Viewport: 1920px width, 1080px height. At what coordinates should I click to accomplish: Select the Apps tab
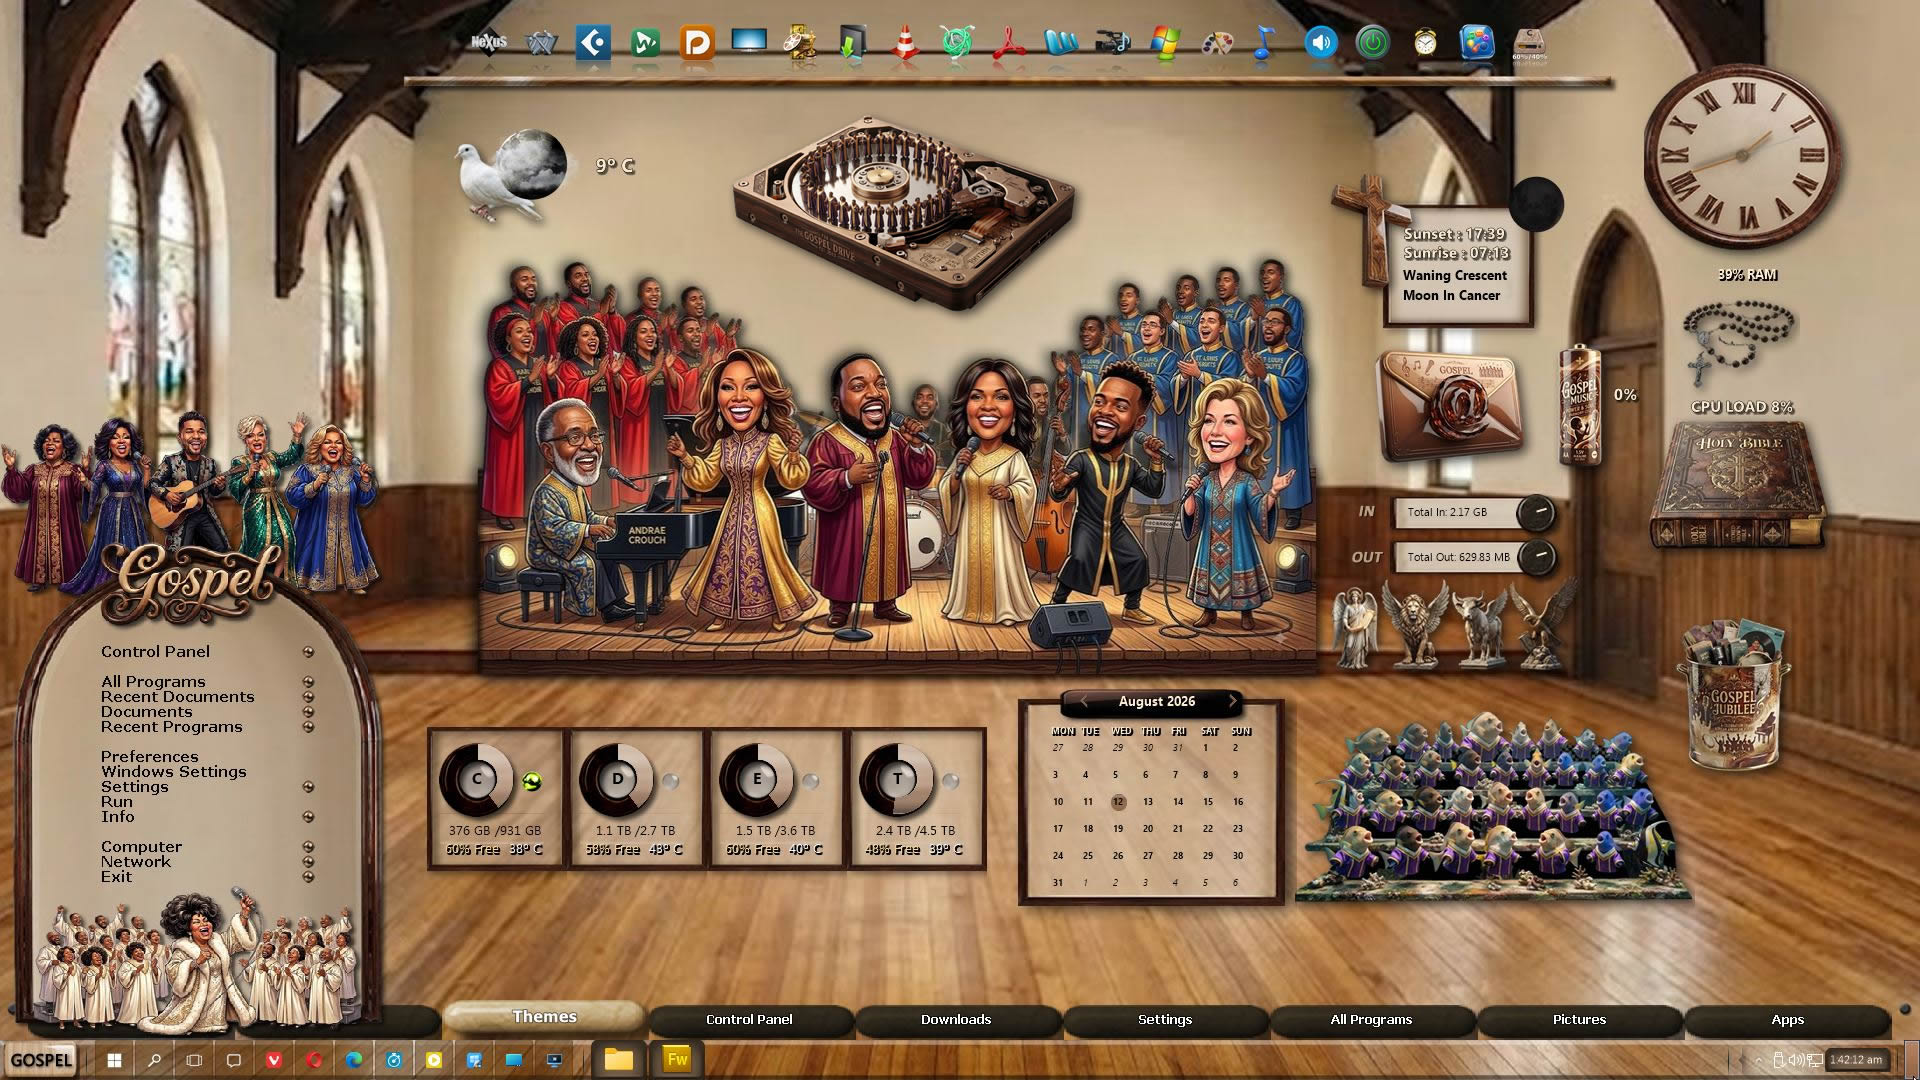(x=1787, y=1020)
